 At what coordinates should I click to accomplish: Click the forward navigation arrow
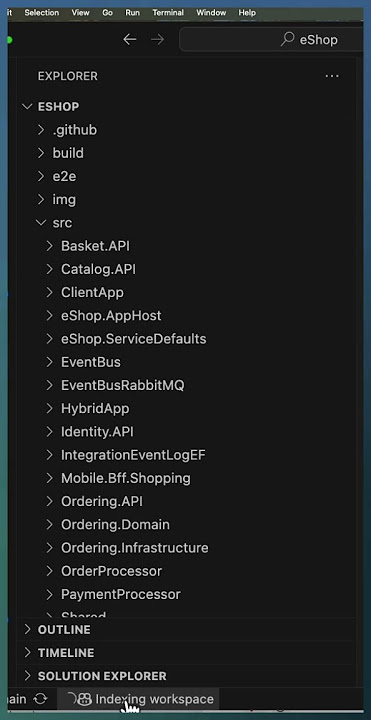pyautogui.click(x=157, y=40)
